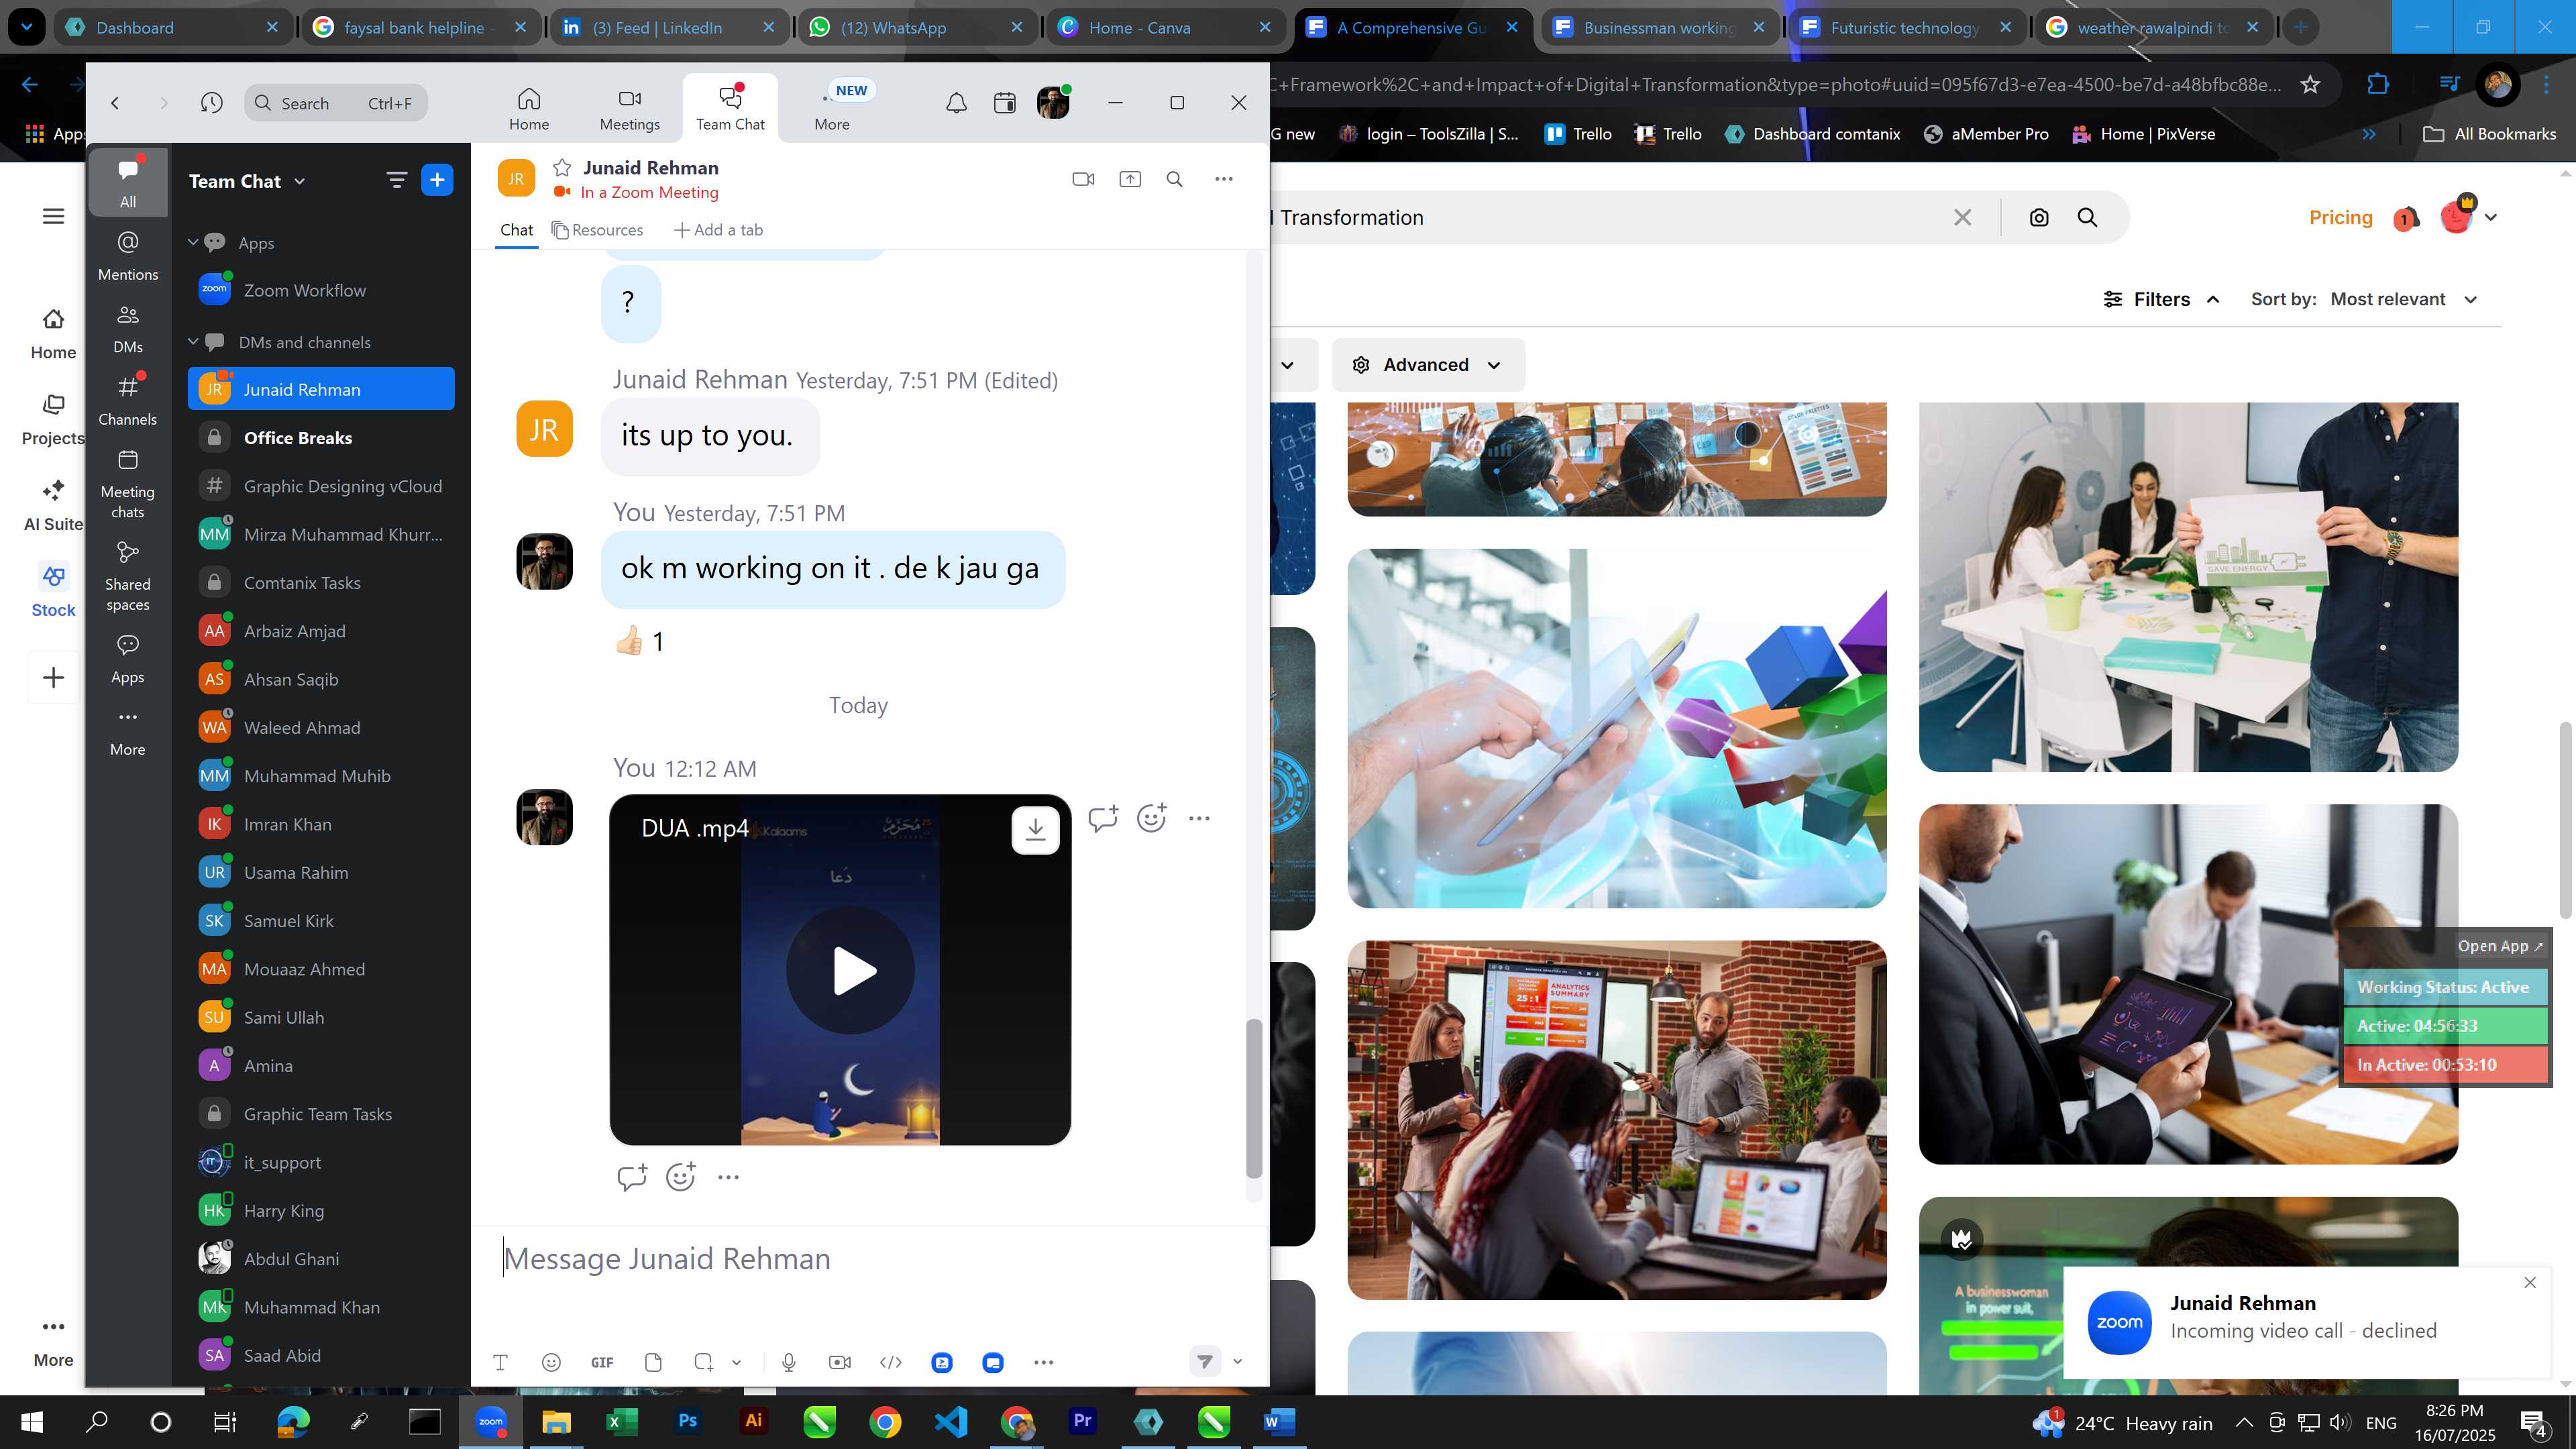The image size is (2576, 1449).
Task: Download the DUA .mp4 file
Action: click(x=1035, y=830)
